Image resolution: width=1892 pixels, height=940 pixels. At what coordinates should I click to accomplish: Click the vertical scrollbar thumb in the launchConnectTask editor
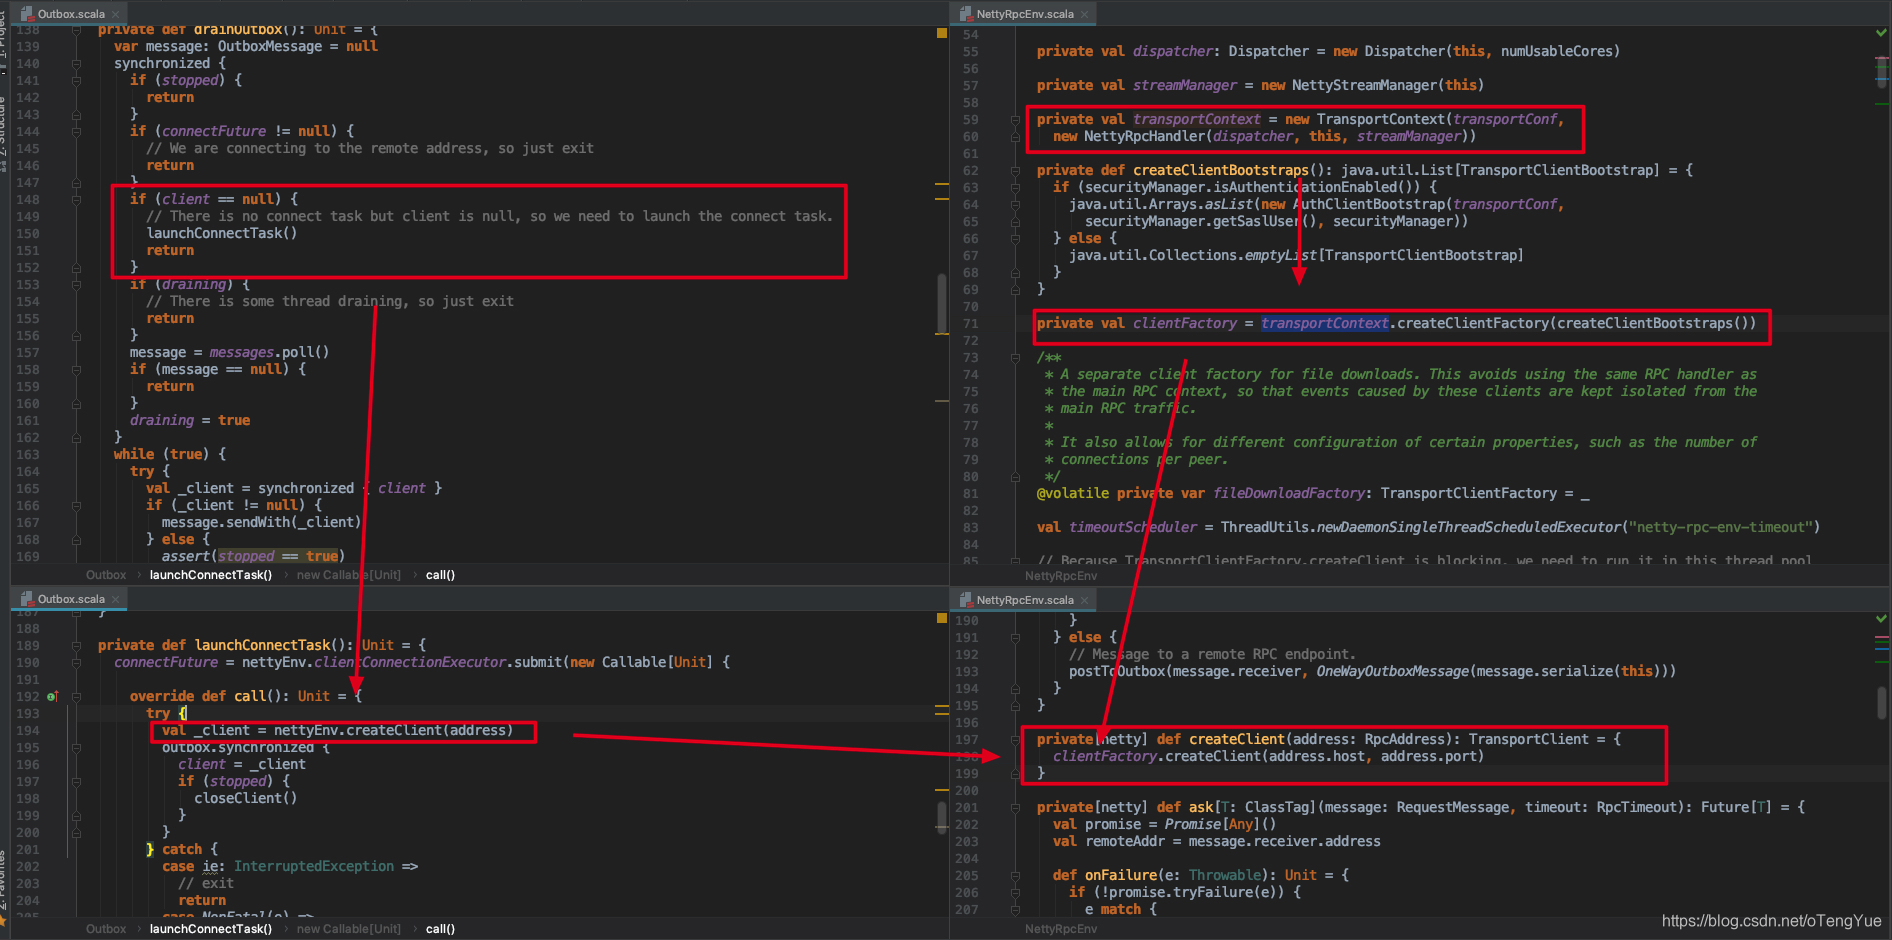941,817
